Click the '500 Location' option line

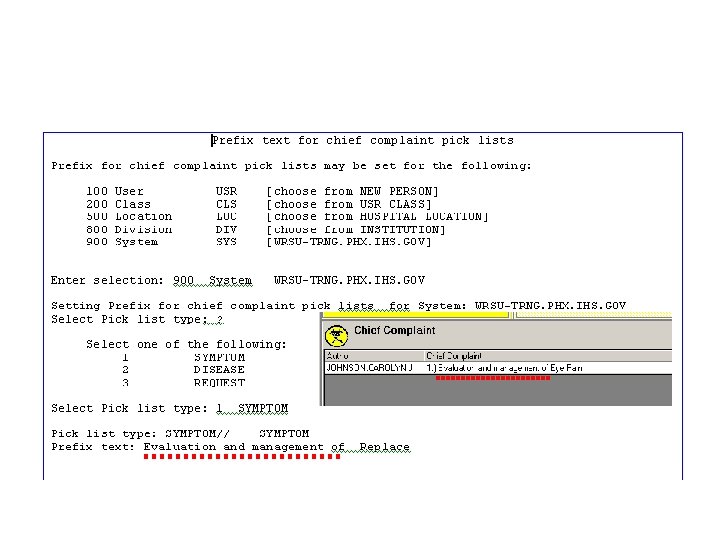(129, 216)
